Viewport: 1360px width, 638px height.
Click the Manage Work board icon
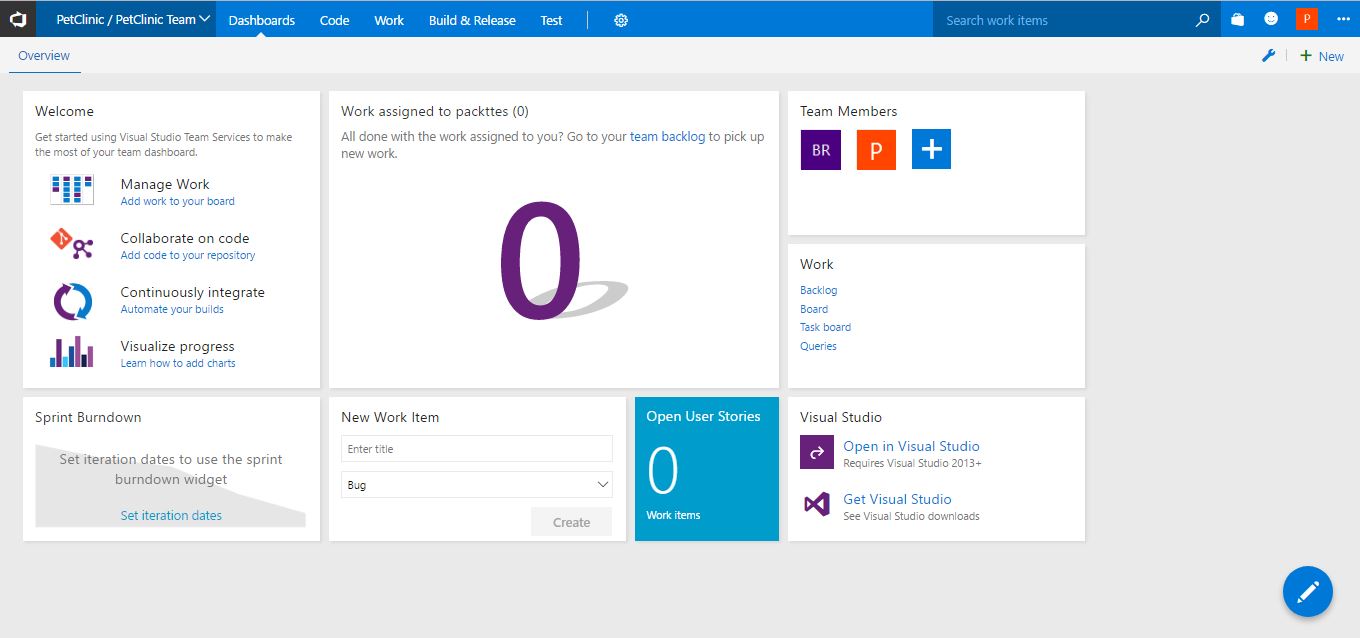[72, 190]
